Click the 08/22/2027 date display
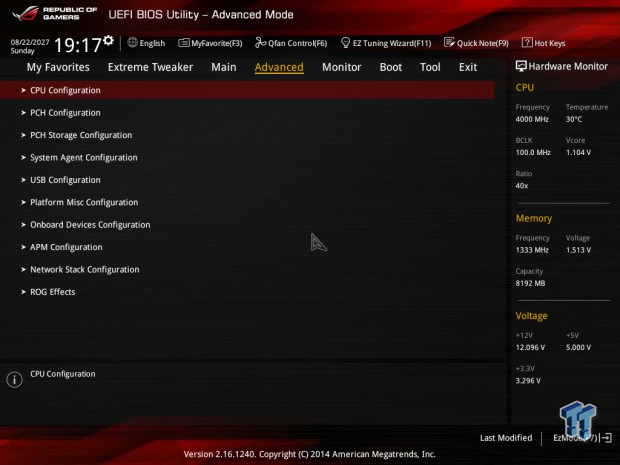 pyautogui.click(x=30, y=42)
